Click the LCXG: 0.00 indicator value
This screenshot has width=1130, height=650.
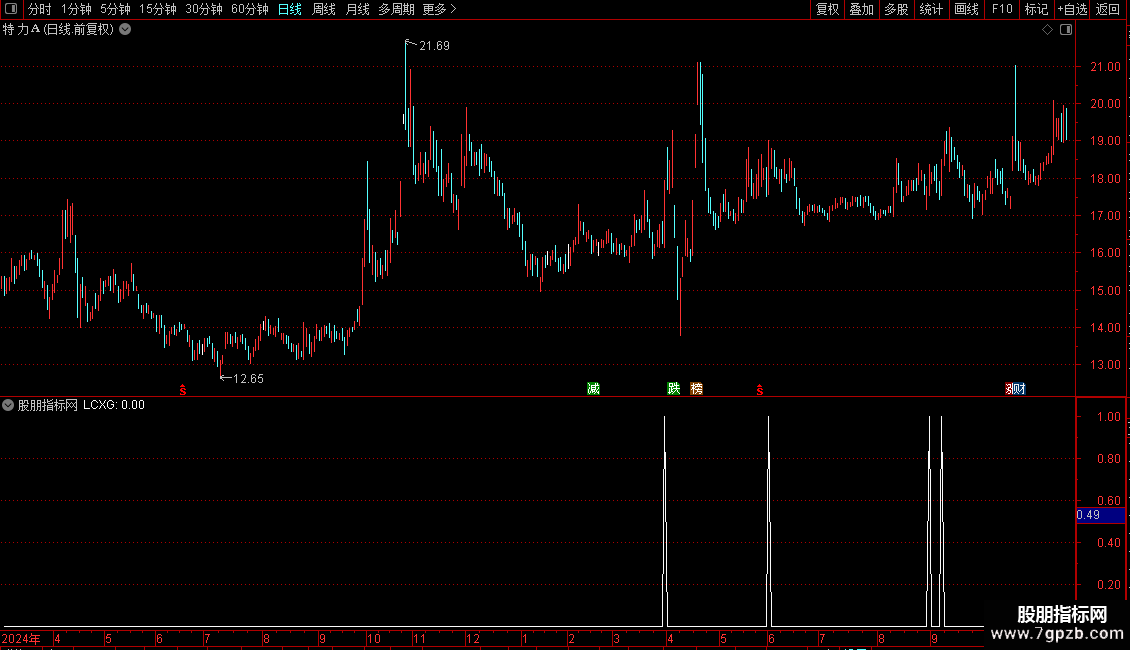[x=114, y=405]
